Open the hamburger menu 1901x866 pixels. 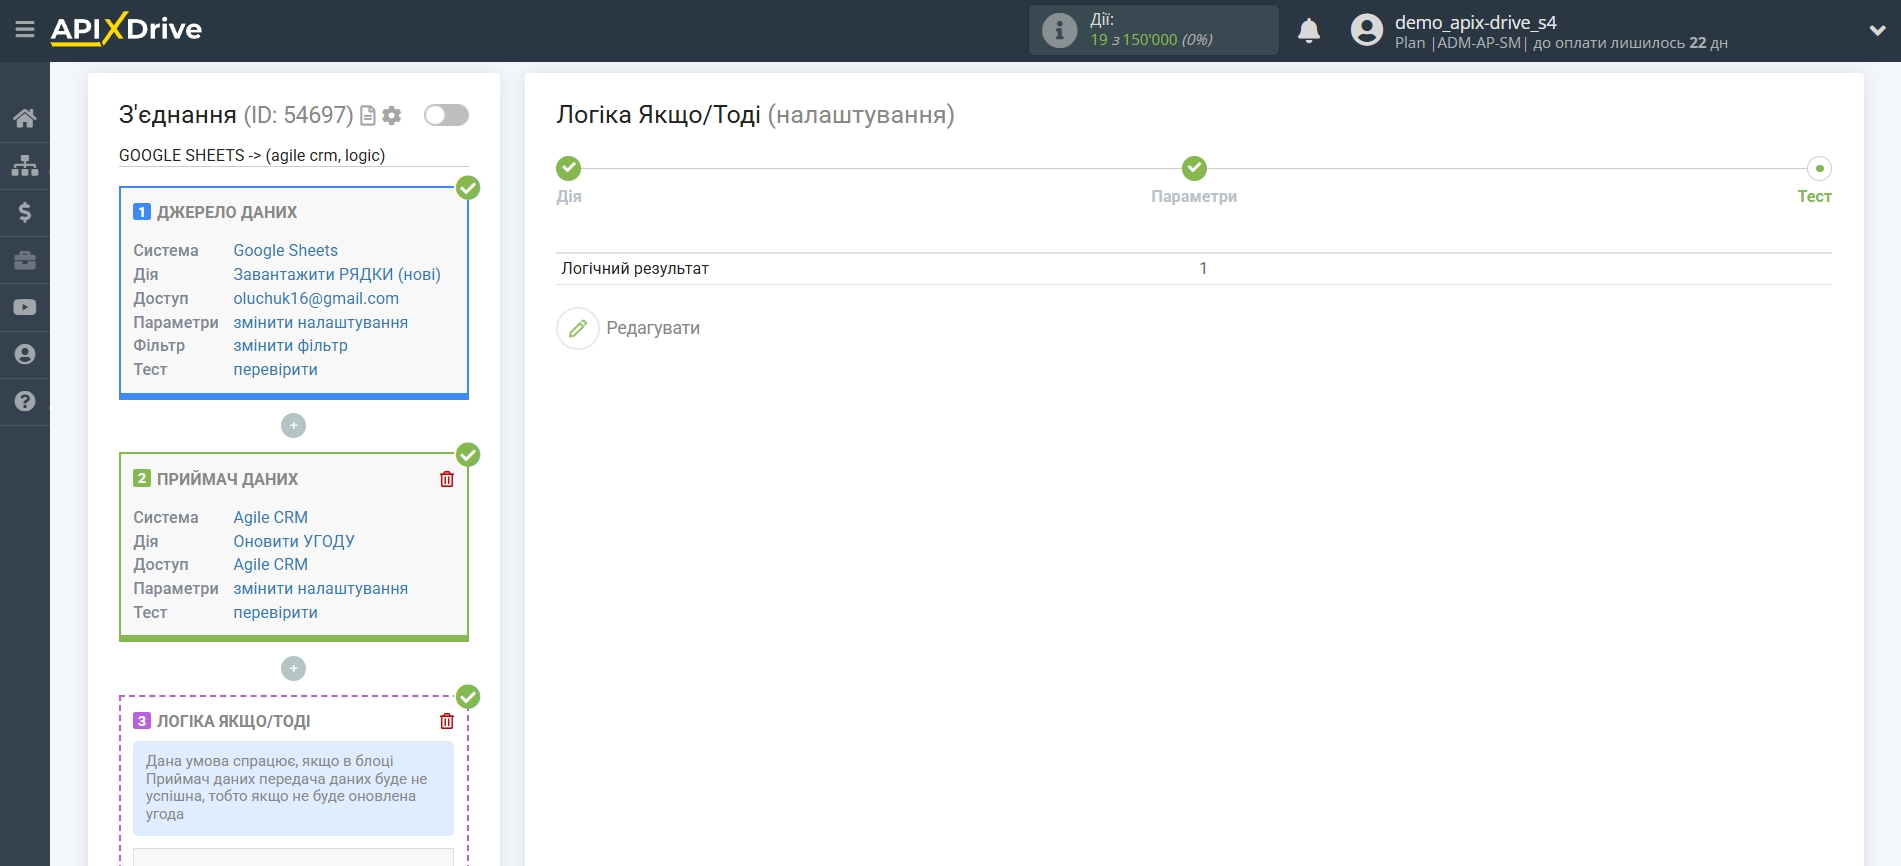[x=25, y=30]
